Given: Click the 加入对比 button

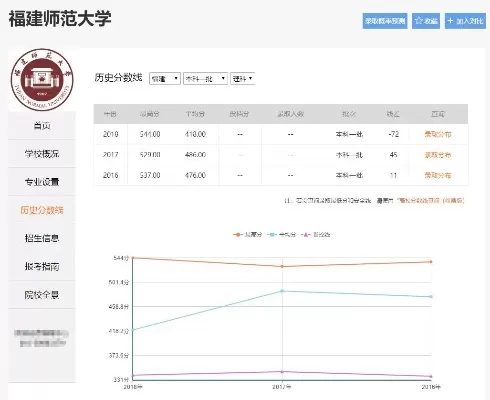Looking at the screenshot, I should click(465, 21).
